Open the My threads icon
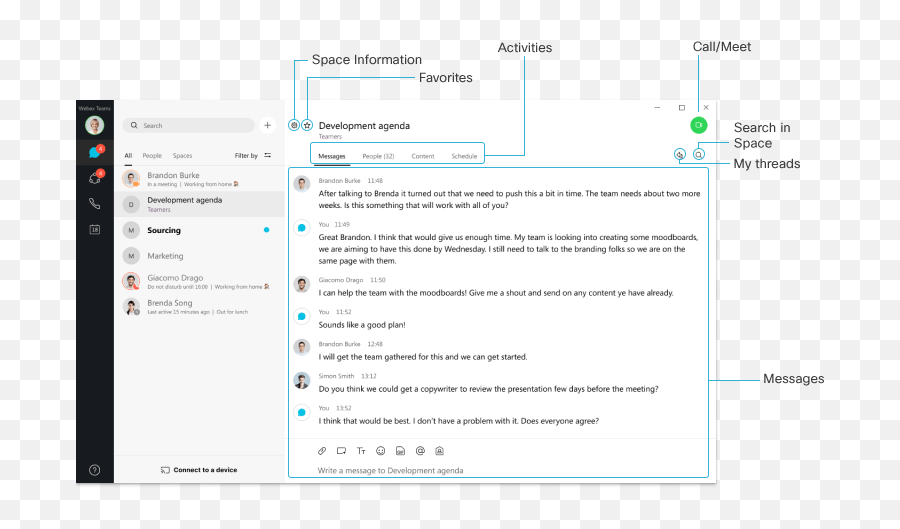Screen dimensions: 900x529 tap(680, 154)
